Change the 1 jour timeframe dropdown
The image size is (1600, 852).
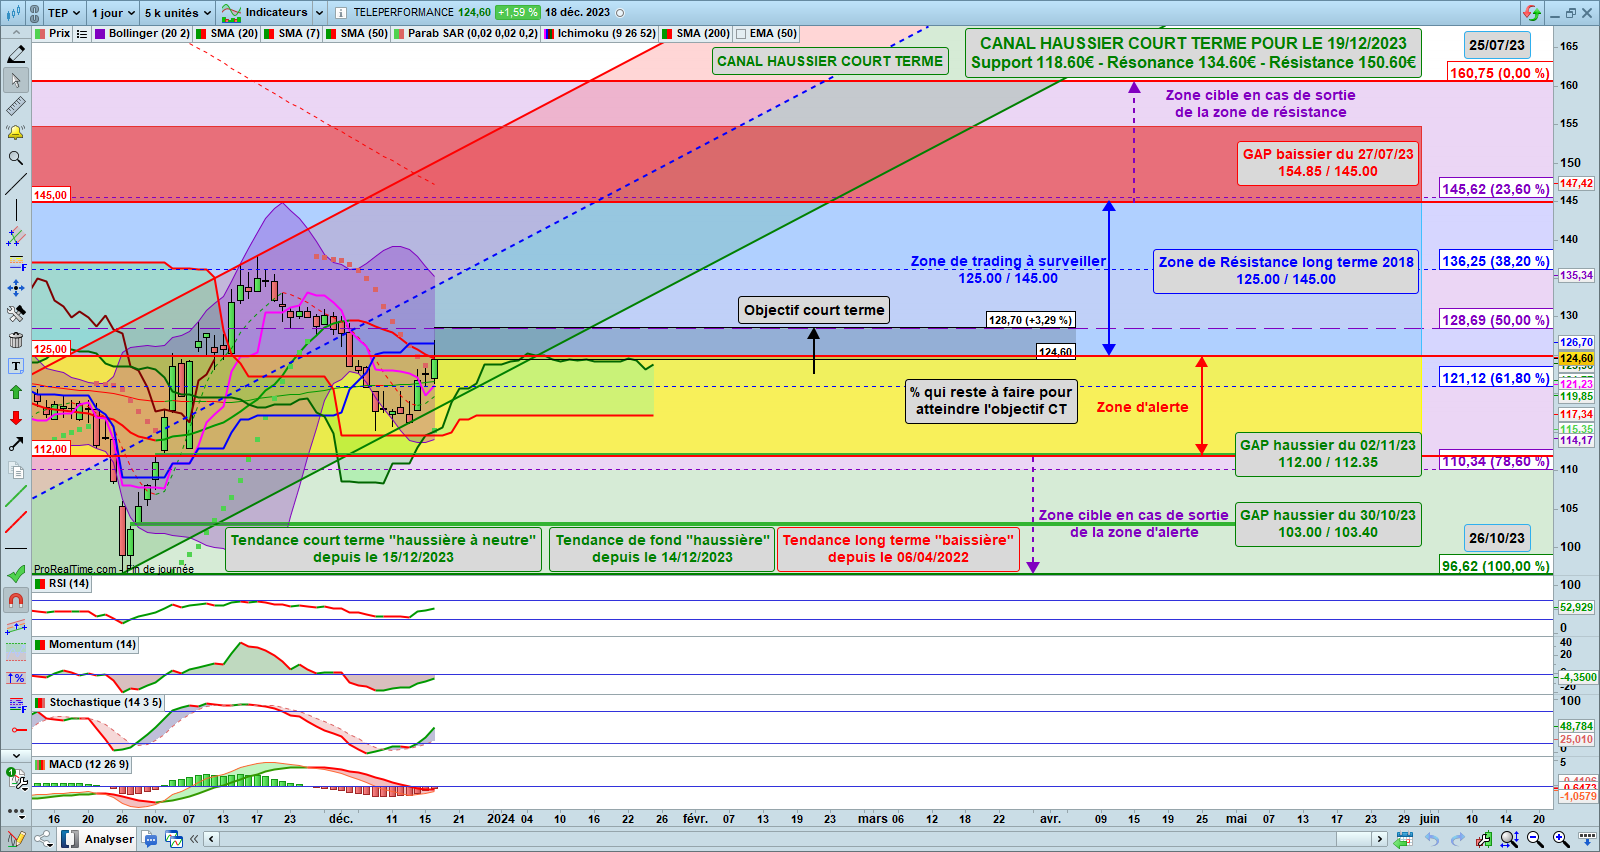tap(113, 13)
